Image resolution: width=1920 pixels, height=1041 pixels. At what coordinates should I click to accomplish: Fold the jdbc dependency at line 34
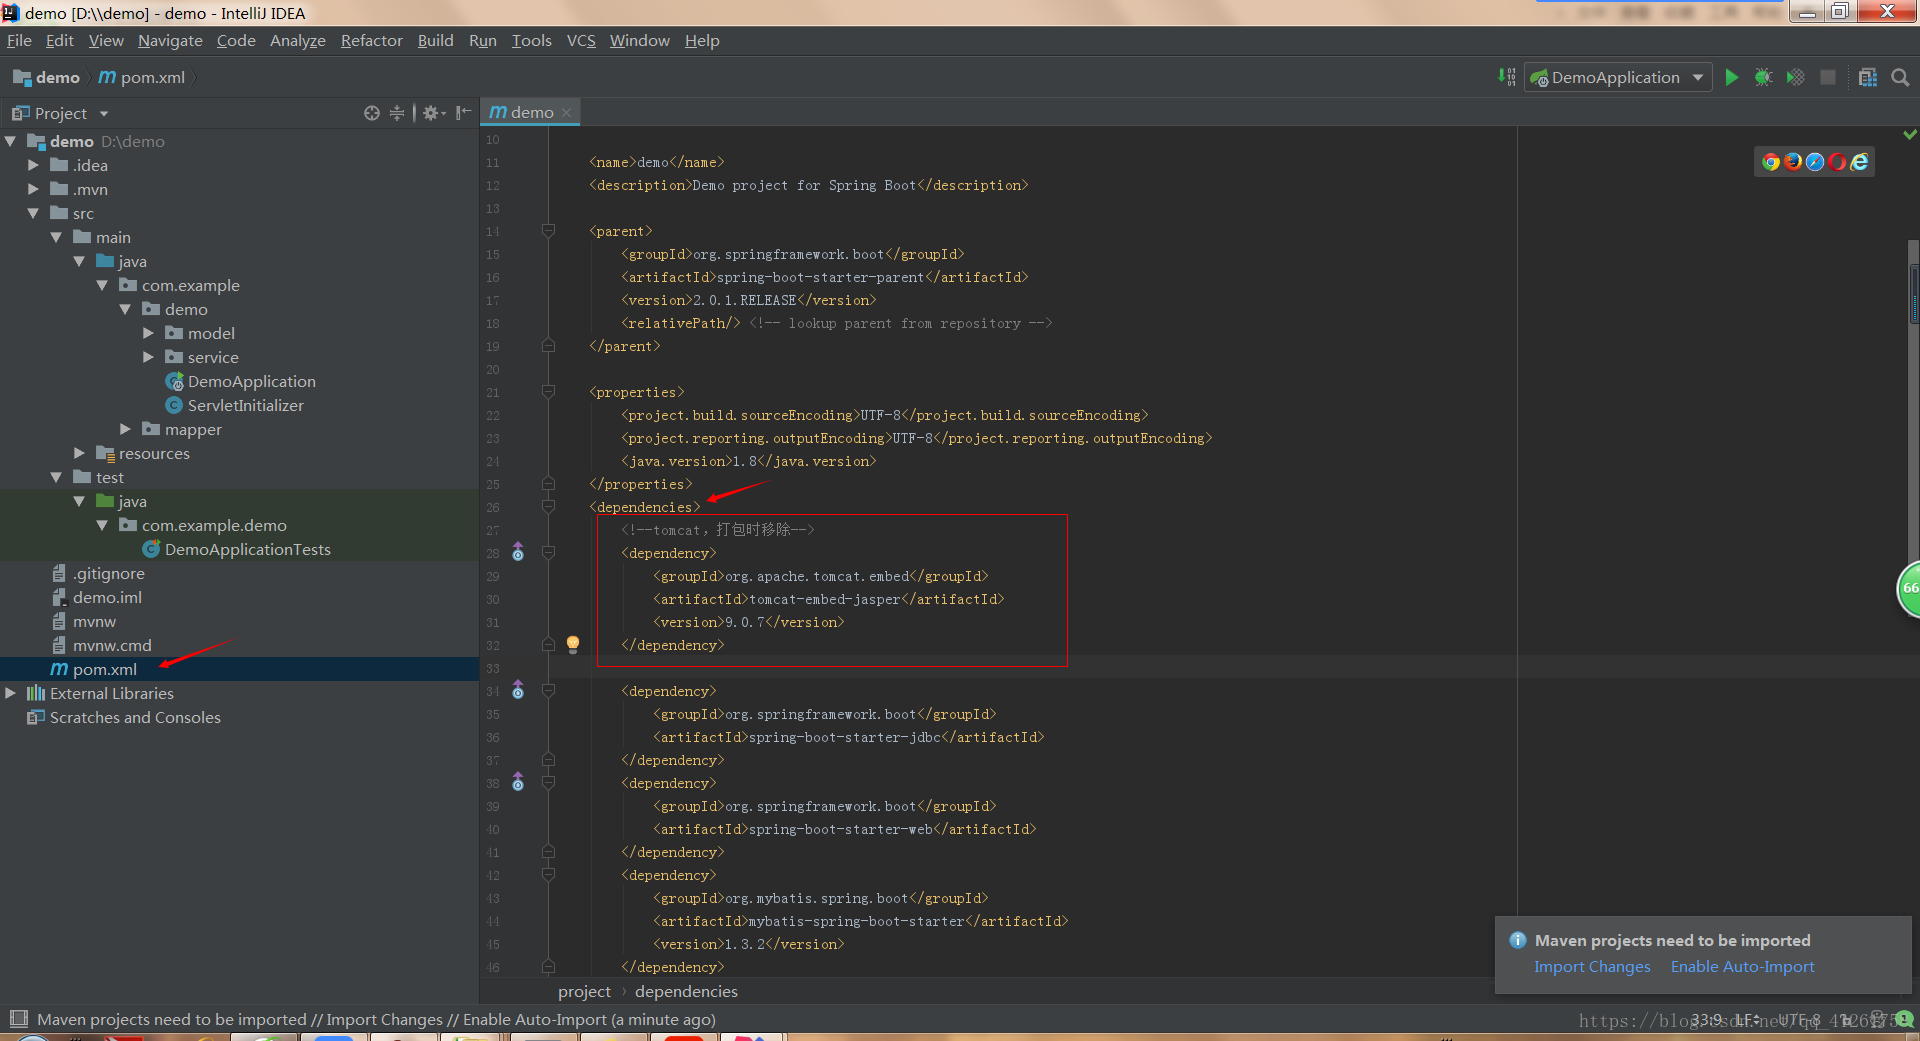tap(548, 691)
